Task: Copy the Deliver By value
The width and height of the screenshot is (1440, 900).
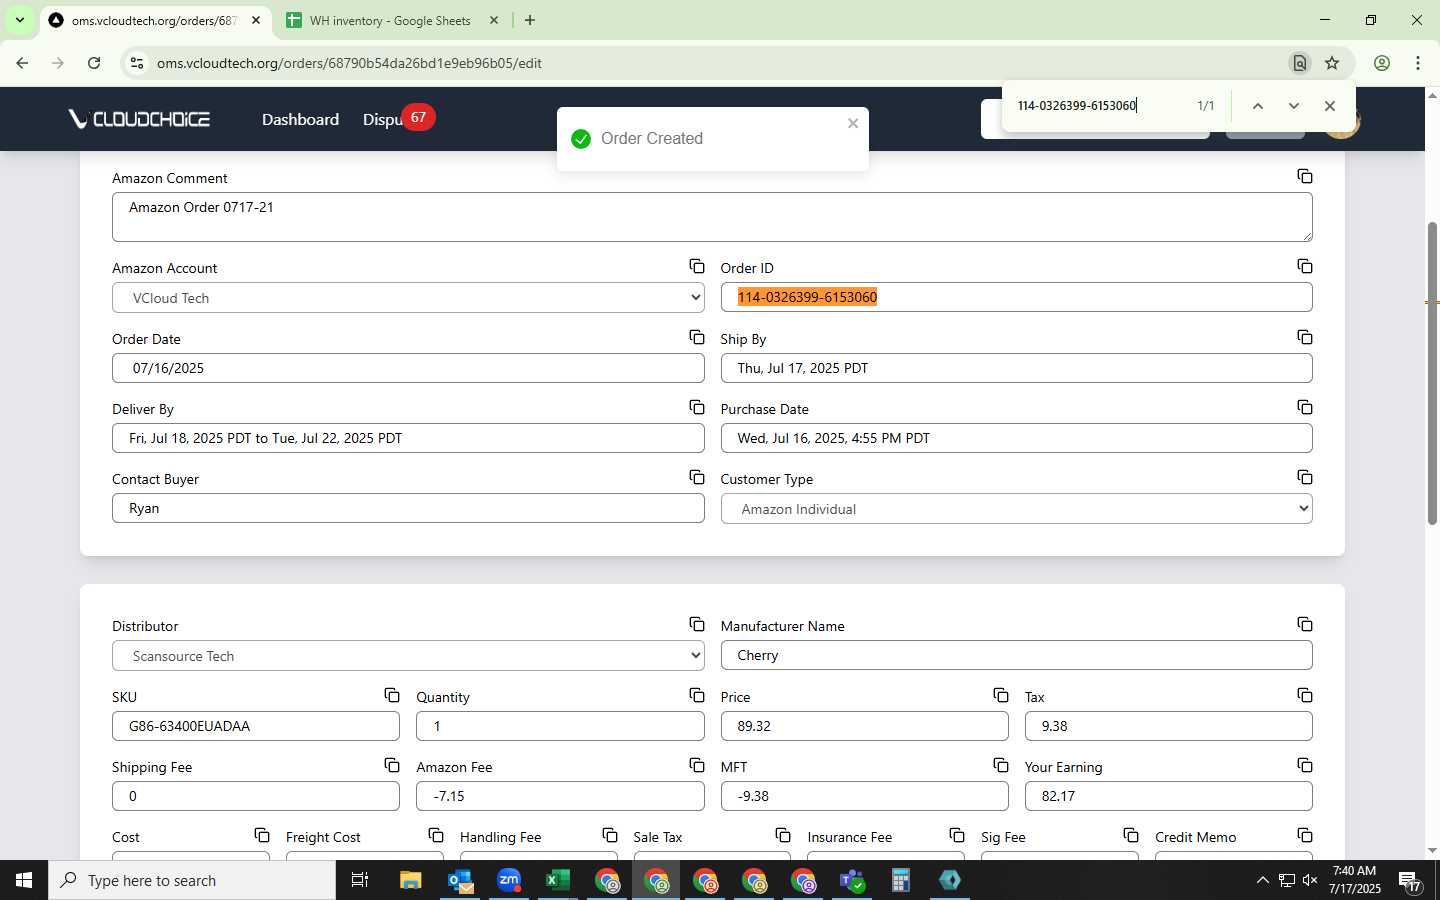Action: pyautogui.click(x=697, y=407)
